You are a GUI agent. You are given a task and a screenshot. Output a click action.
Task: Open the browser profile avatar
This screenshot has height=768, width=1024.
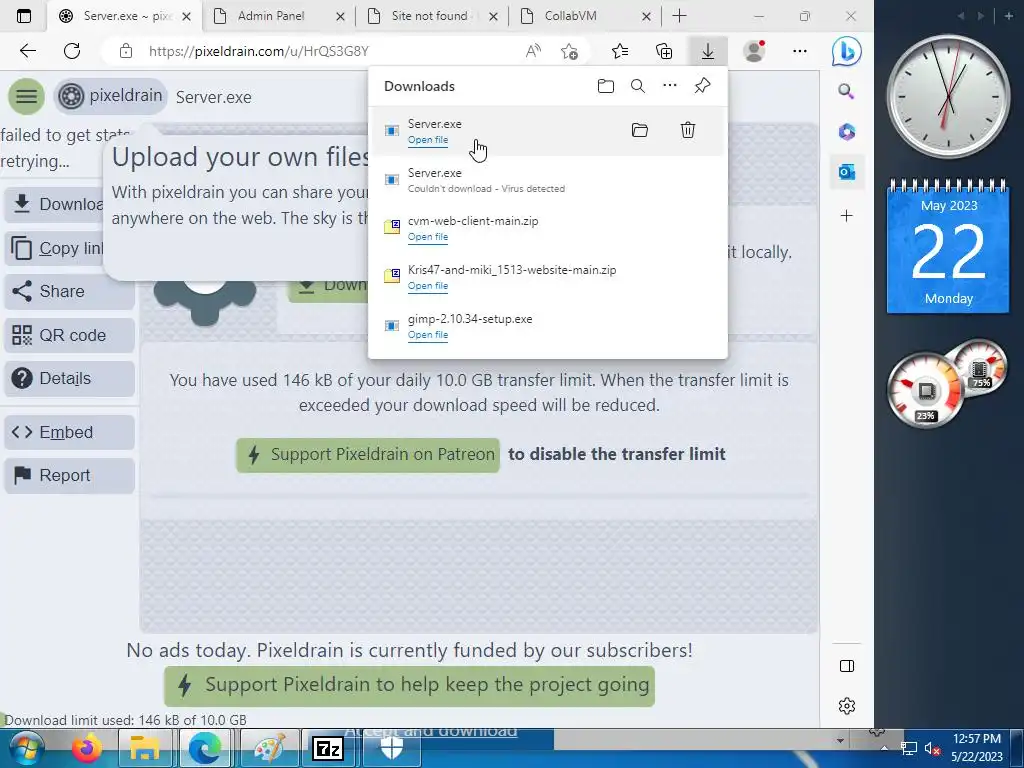[754, 51]
